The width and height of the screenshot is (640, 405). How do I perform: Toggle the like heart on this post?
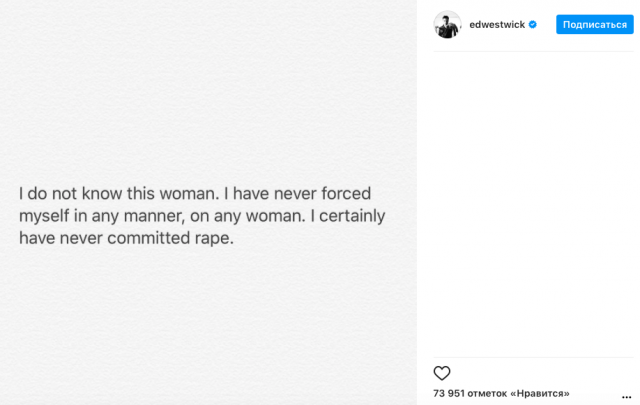tap(442, 373)
